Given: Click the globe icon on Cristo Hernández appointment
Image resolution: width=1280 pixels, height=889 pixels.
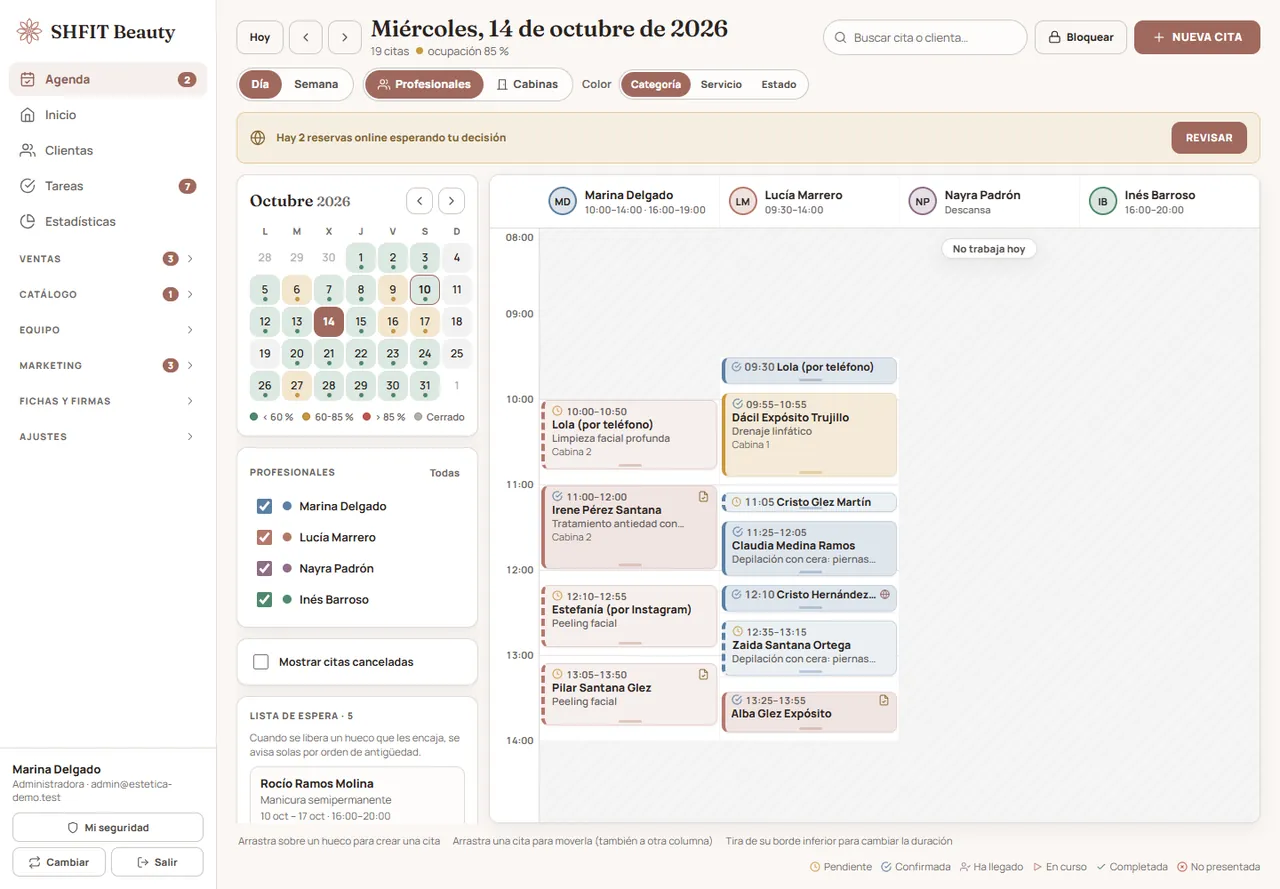Looking at the screenshot, I should point(885,594).
